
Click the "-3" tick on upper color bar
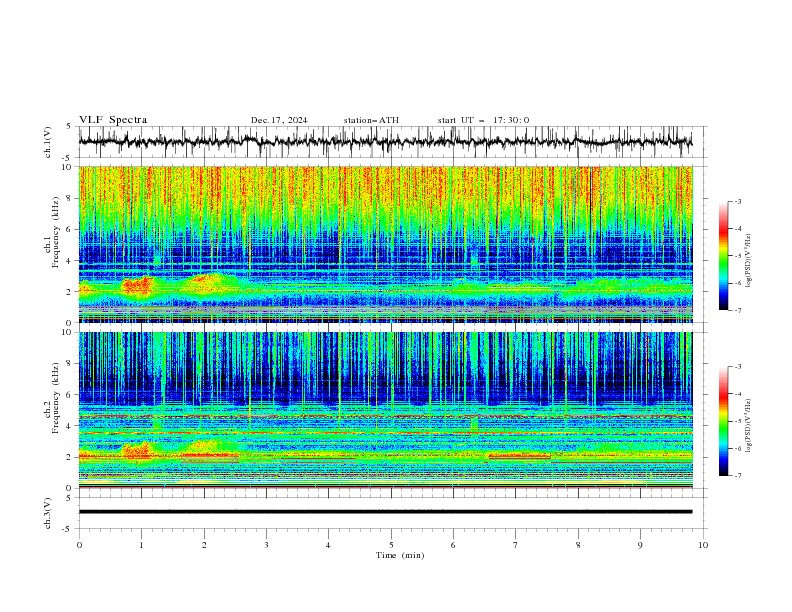coord(738,201)
